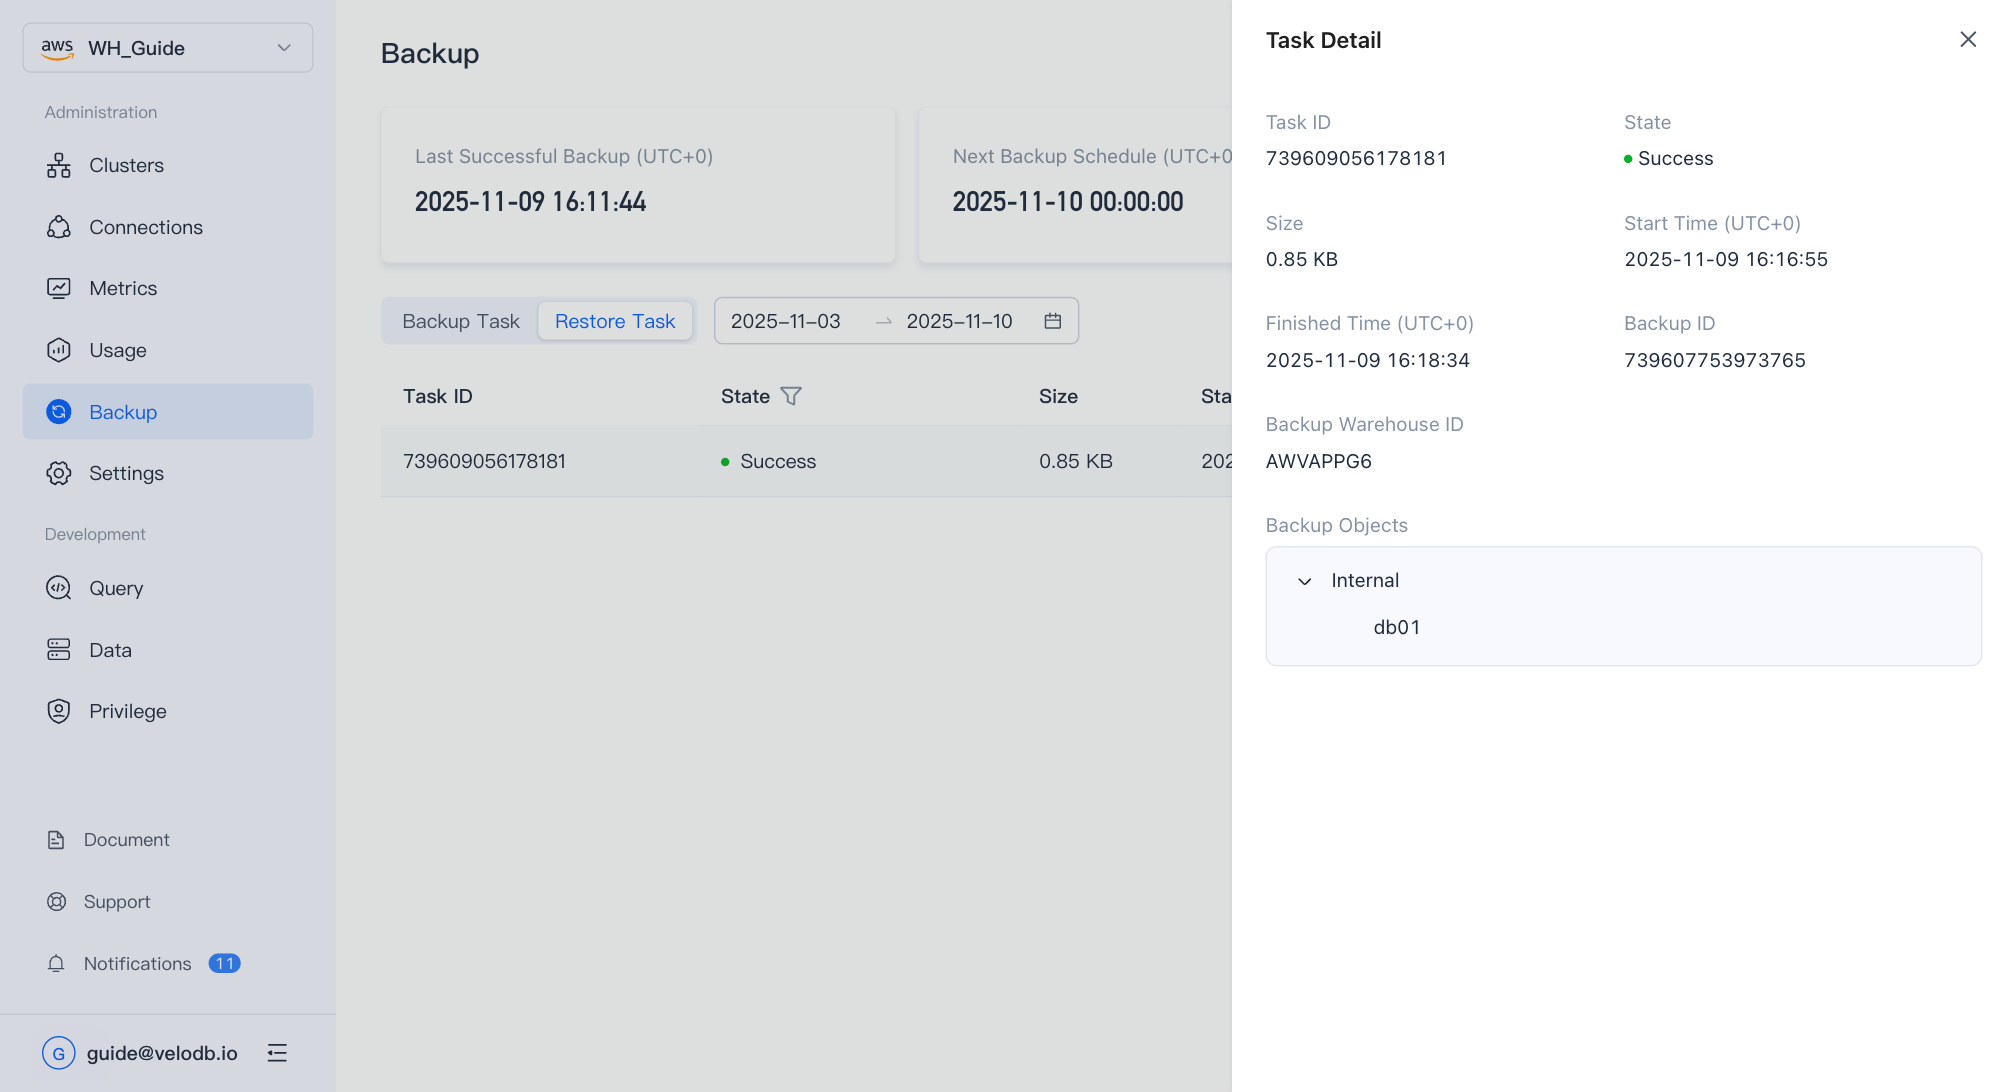The image size is (2016, 1092).
Task: Select the Restore Task tab
Action: tap(615, 322)
